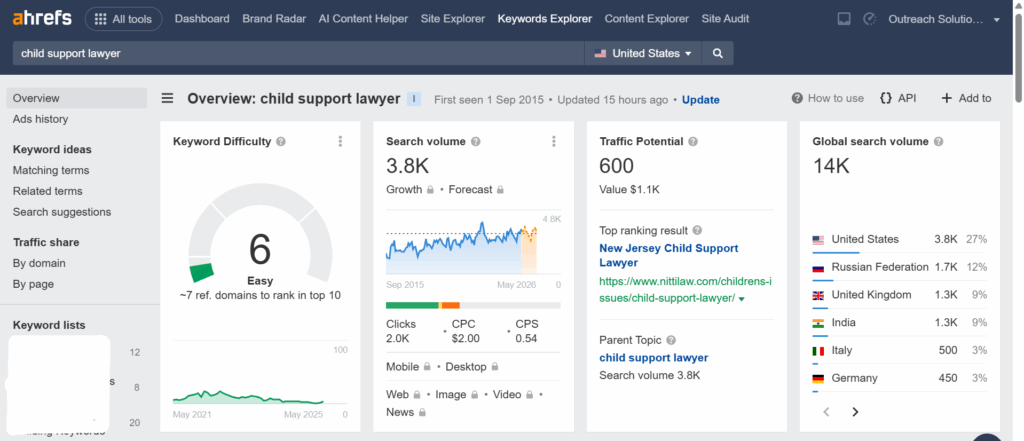Open the API button

click(x=898, y=98)
